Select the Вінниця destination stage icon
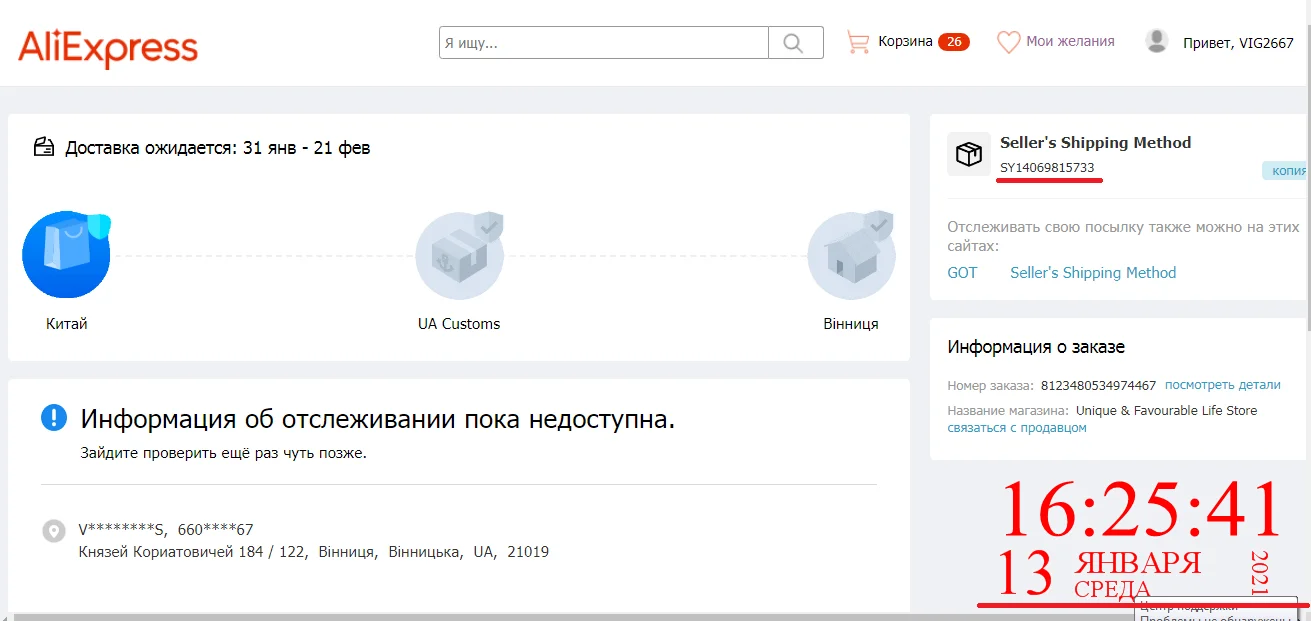1311x621 pixels. [x=851, y=255]
